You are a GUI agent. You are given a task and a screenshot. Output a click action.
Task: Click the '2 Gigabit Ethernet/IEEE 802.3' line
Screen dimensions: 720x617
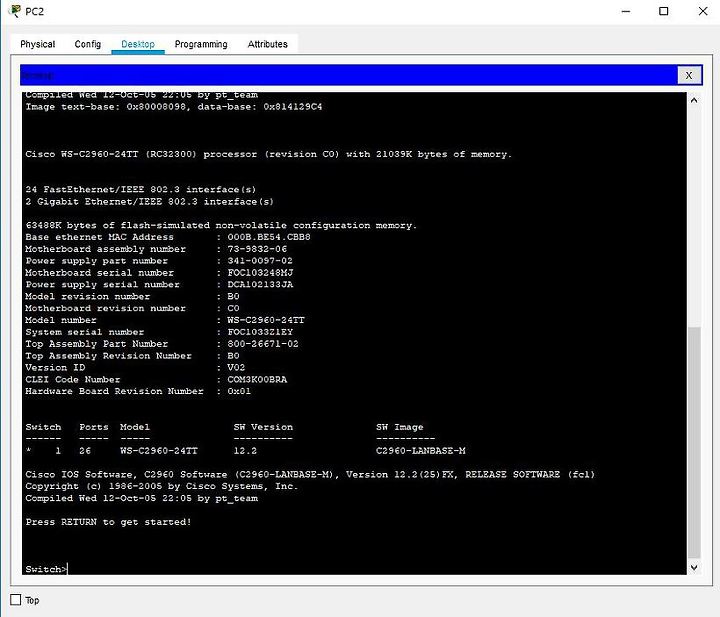(x=149, y=202)
